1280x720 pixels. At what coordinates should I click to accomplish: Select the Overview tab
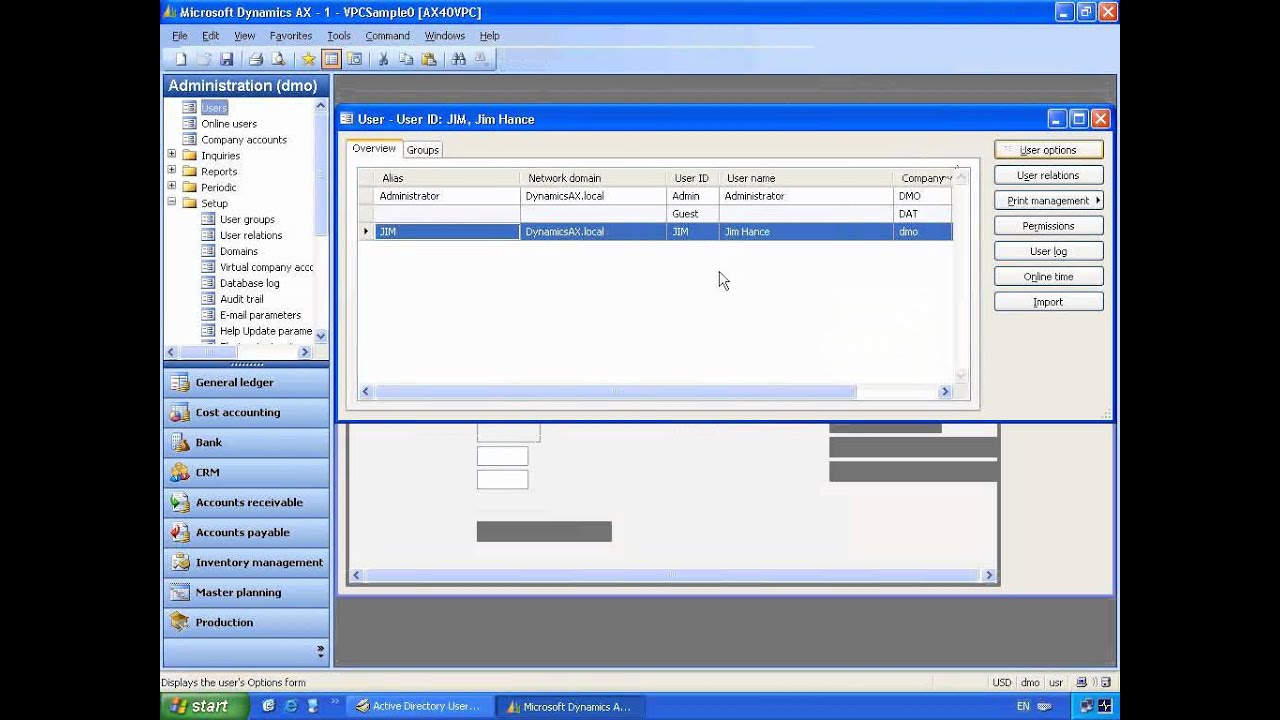point(374,148)
